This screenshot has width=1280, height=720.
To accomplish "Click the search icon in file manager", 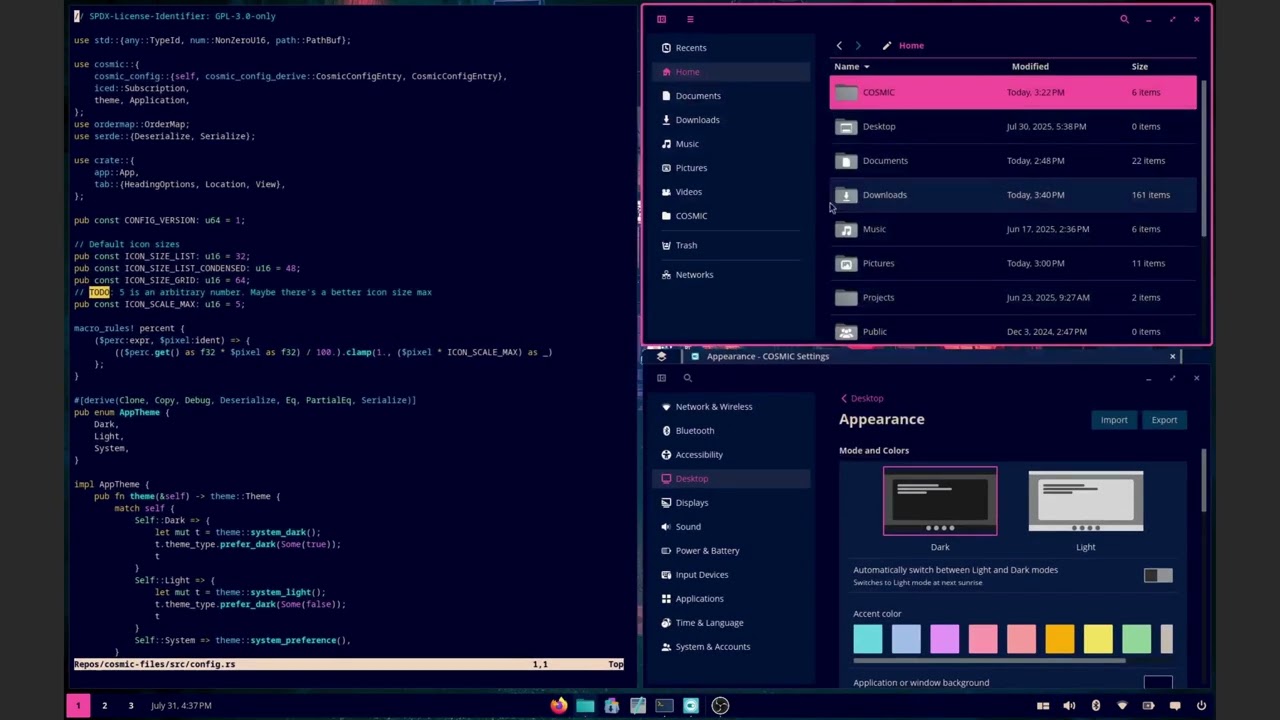I will pyautogui.click(x=1124, y=19).
